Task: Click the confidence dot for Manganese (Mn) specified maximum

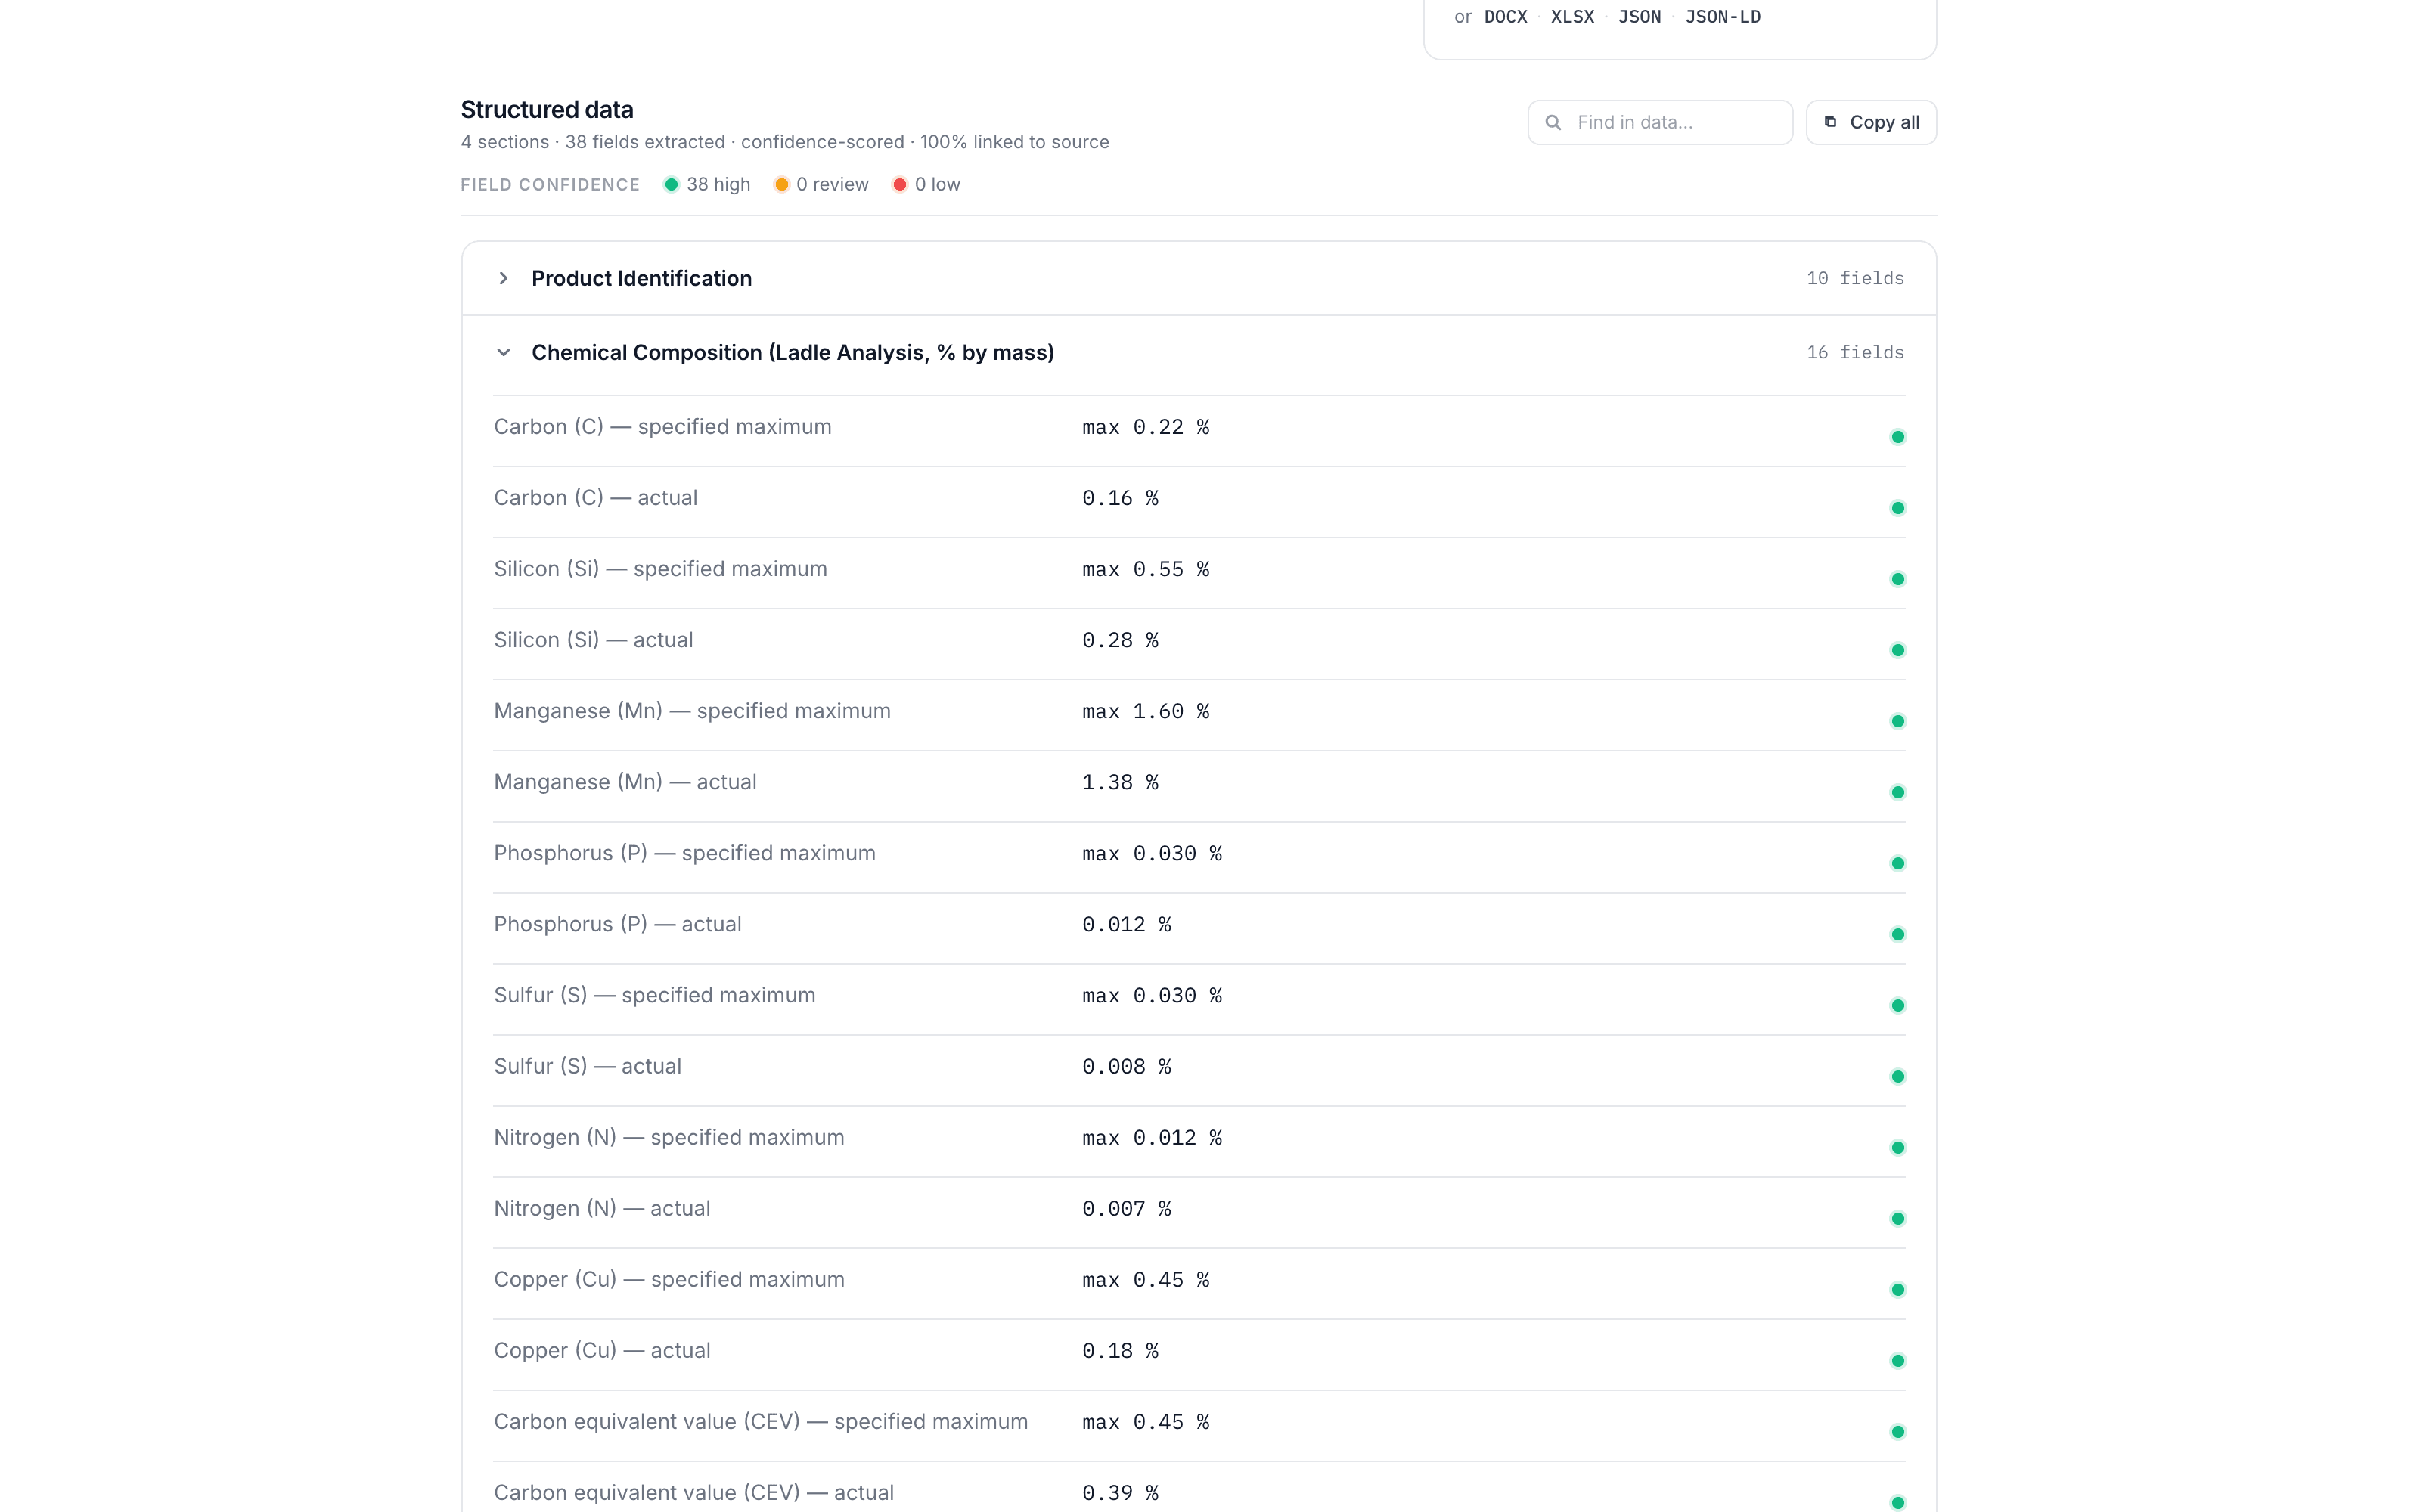Action: (1897, 721)
